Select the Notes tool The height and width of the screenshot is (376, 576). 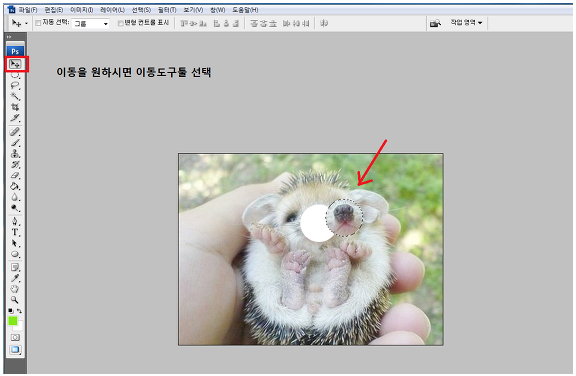tap(15, 267)
